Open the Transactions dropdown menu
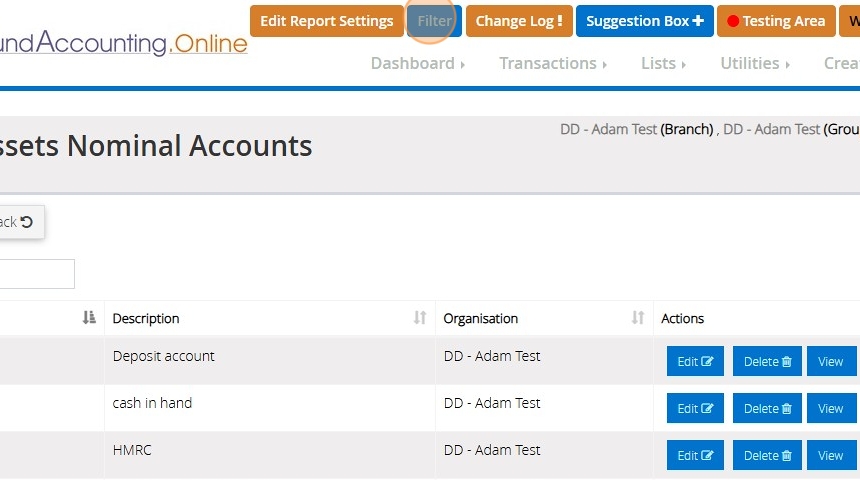 coord(553,63)
